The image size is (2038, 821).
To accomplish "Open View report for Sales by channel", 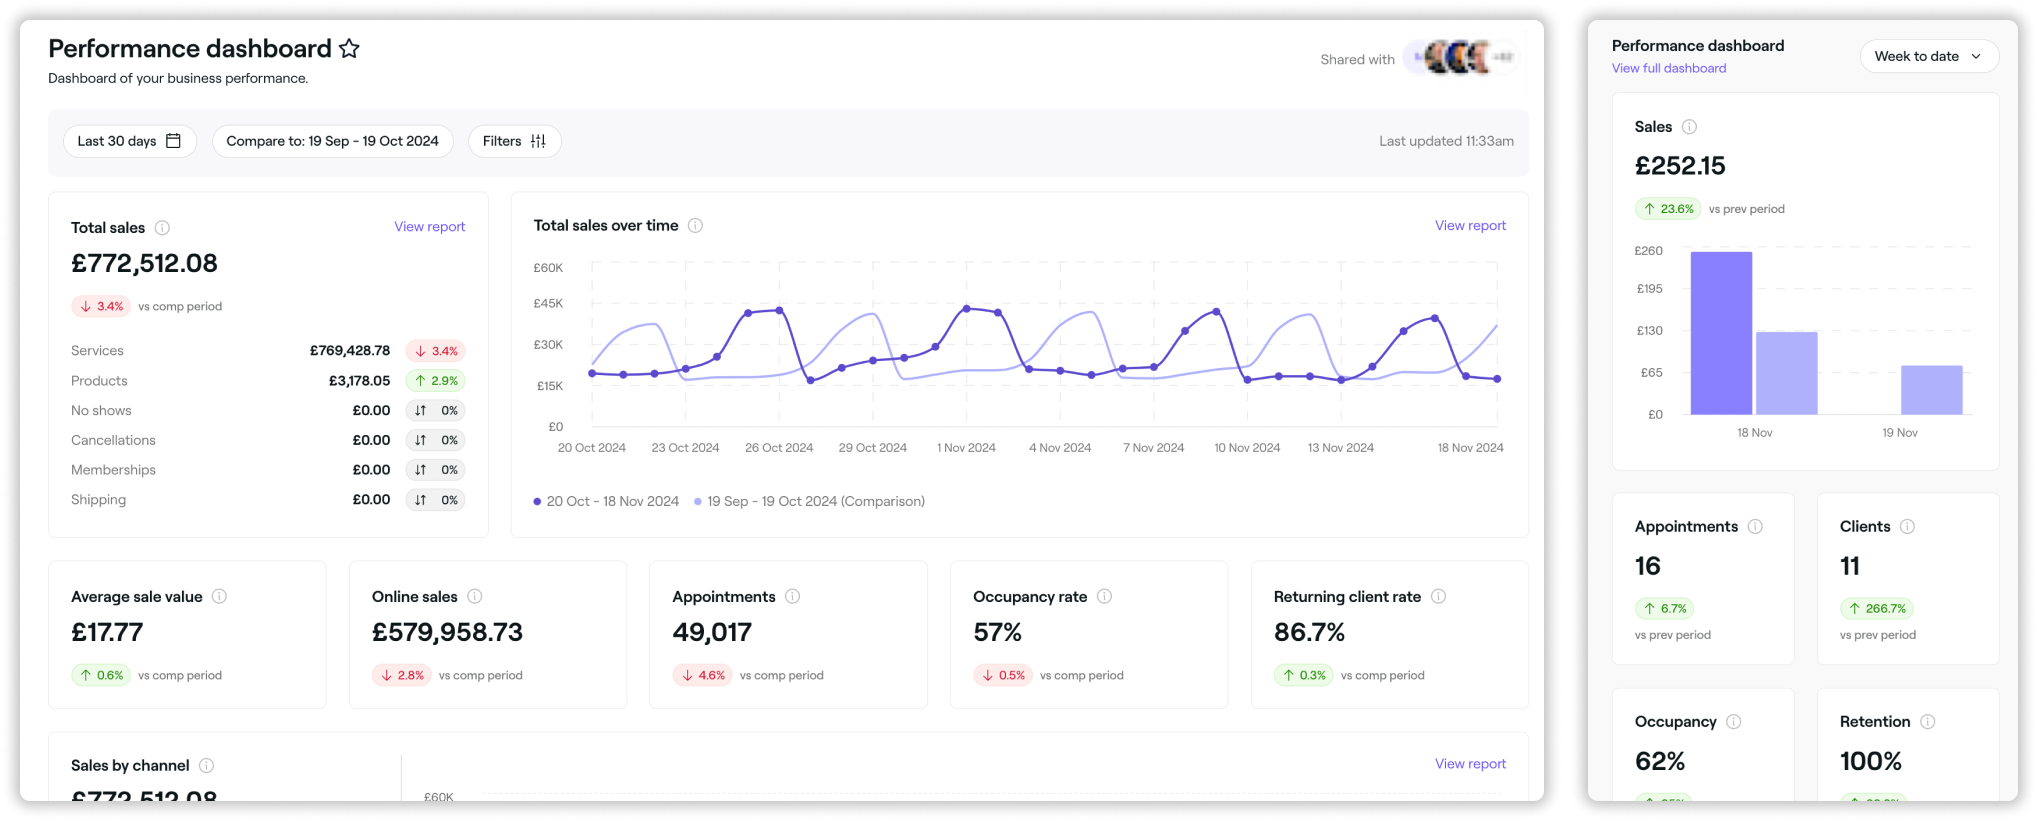I will click(x=1470, y=764).
